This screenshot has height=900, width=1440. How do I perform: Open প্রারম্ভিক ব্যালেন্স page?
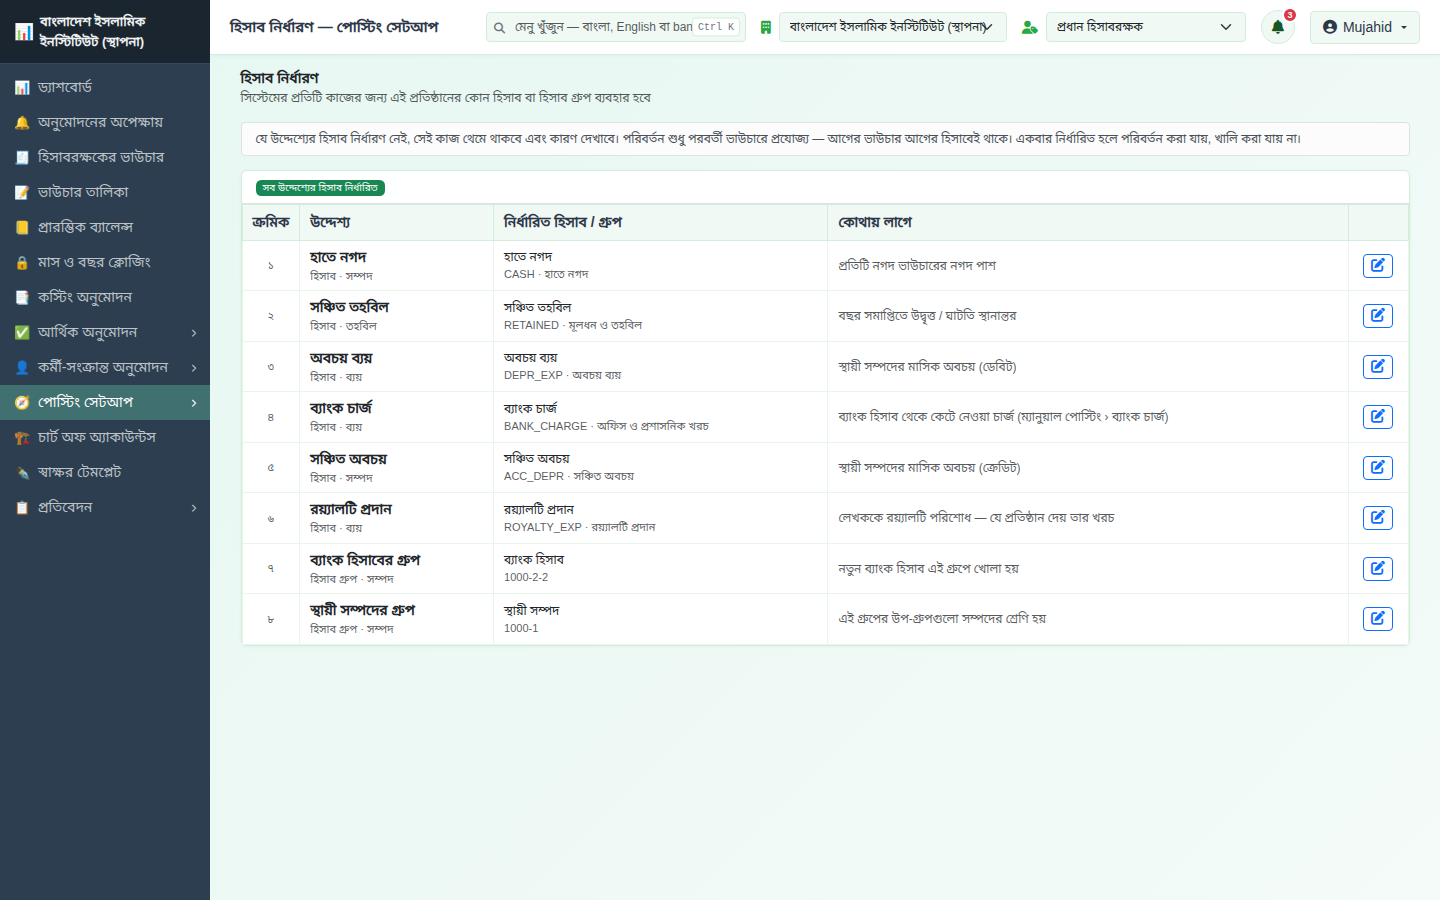pos(105,227)
